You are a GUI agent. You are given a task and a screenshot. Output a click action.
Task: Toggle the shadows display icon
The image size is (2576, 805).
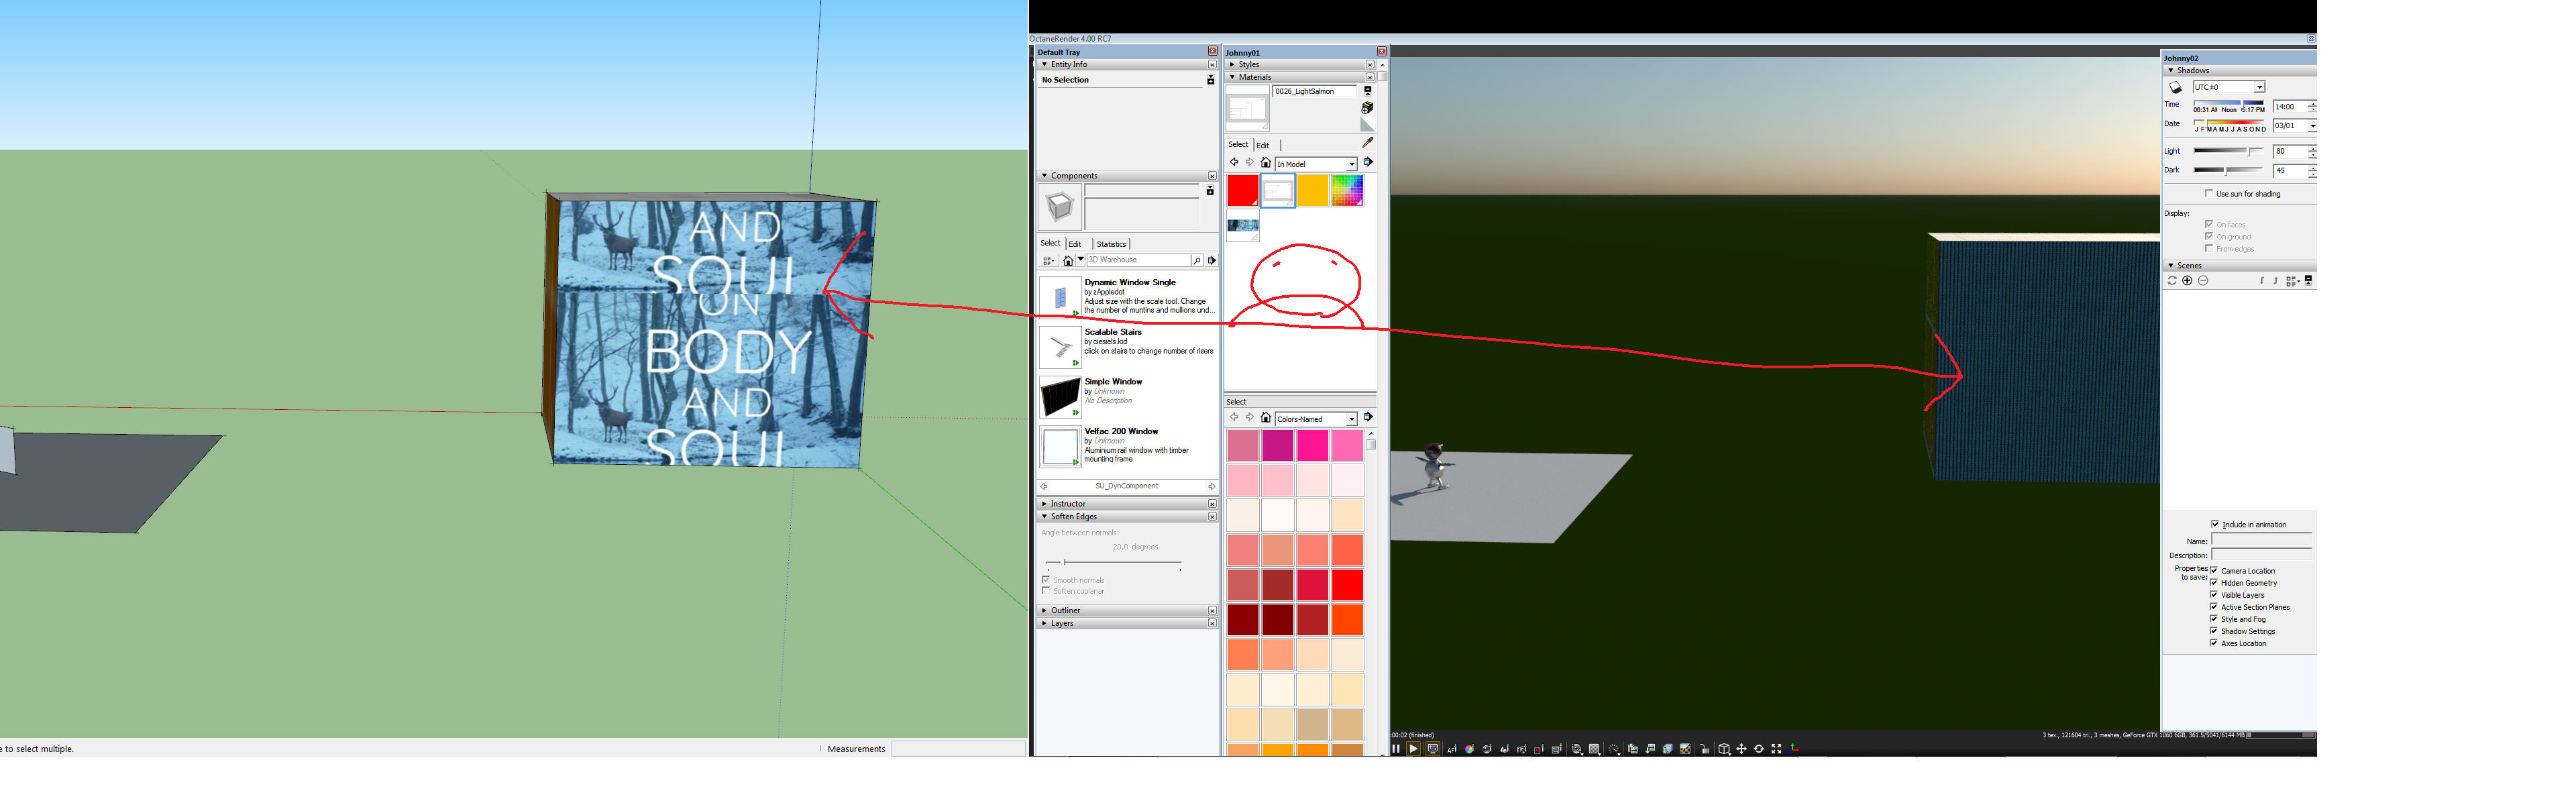(2175, 88)
